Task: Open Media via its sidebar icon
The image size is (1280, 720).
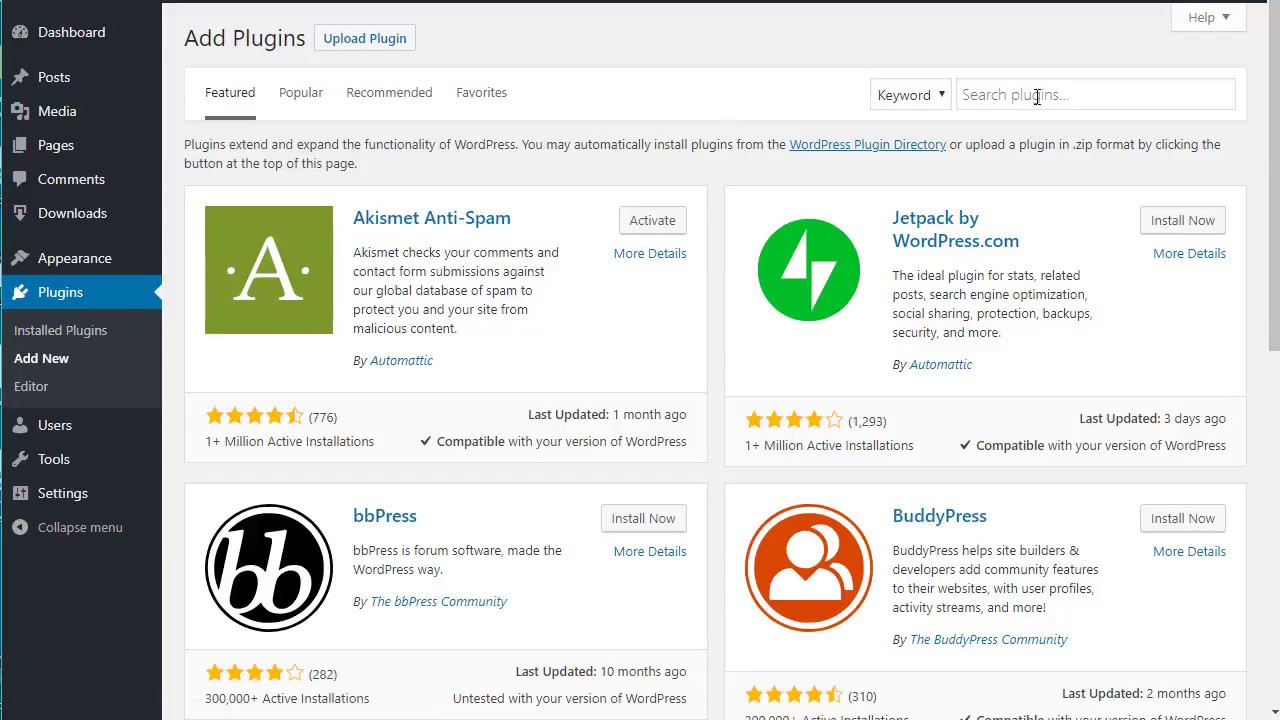Action: pos(20,111)
